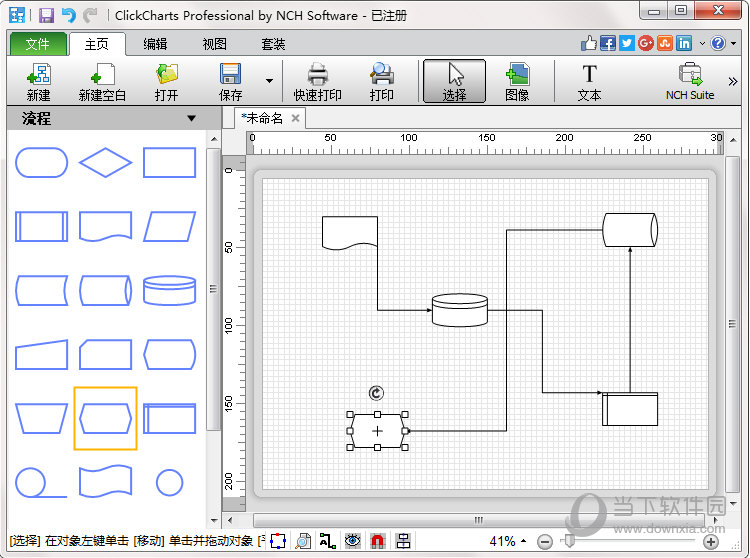Image resolution: width=750 pixels, height=558 pixels.
Task: Share on LinkedIn icon
Action: 684,44
